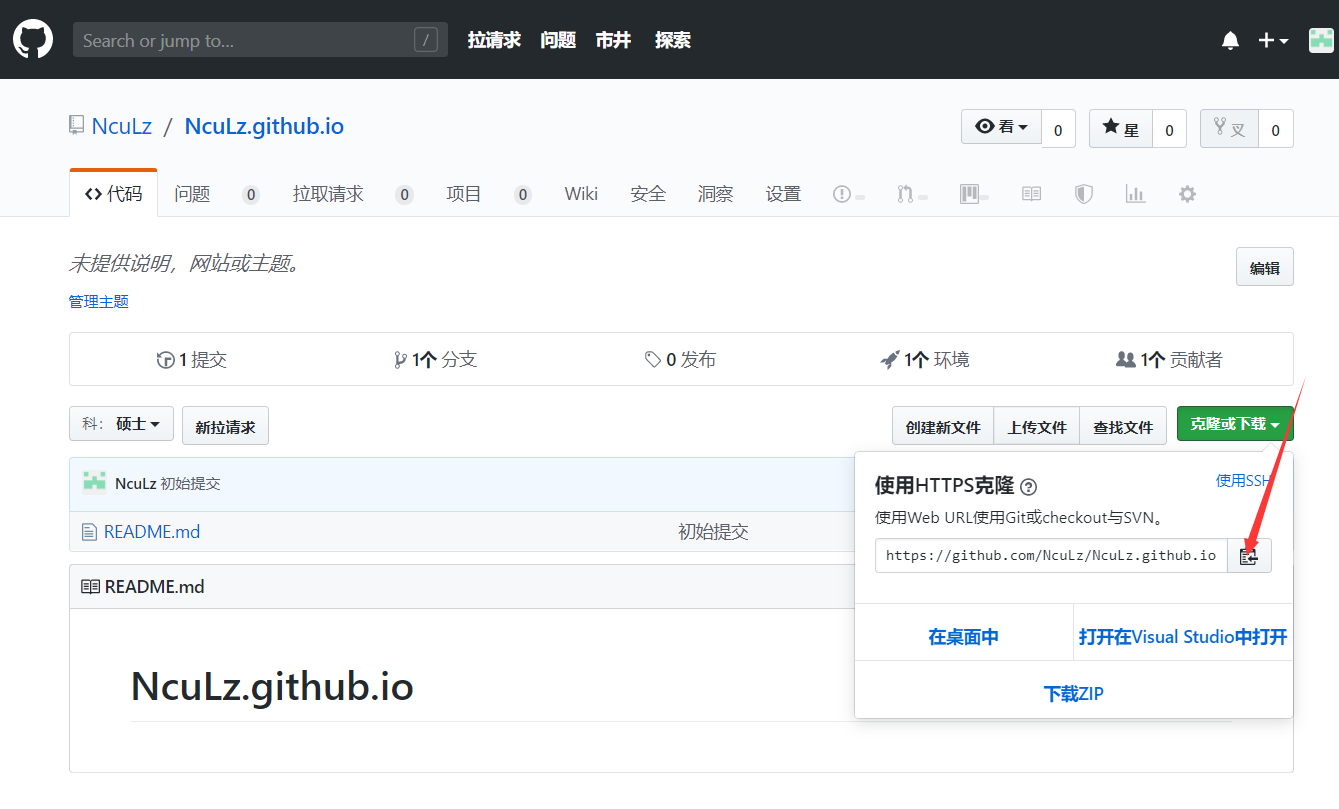
Task: Click the faded project board icon in tab bar
Action: [968, 194]
